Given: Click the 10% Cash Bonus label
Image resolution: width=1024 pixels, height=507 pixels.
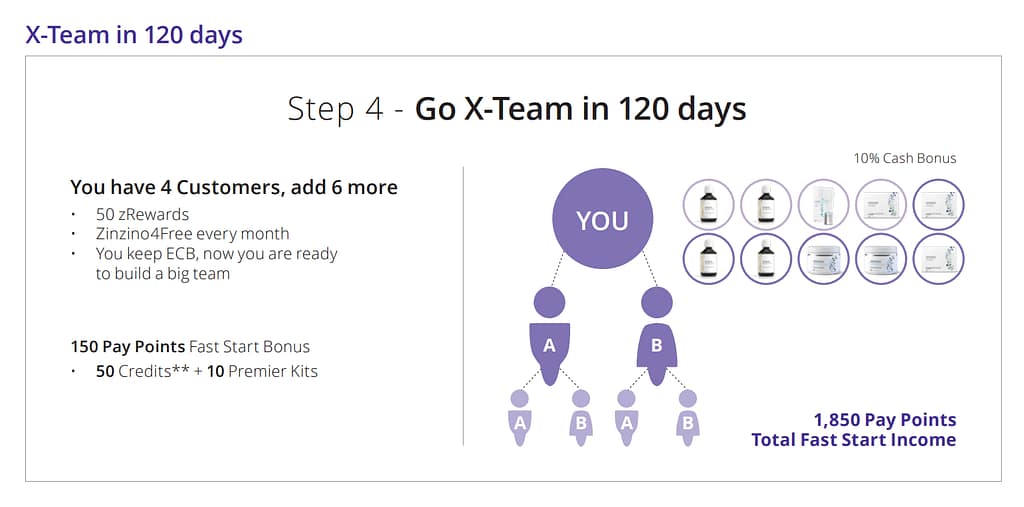Looking at the screenshot, I should pyautogui.click(x=904, y=158).
